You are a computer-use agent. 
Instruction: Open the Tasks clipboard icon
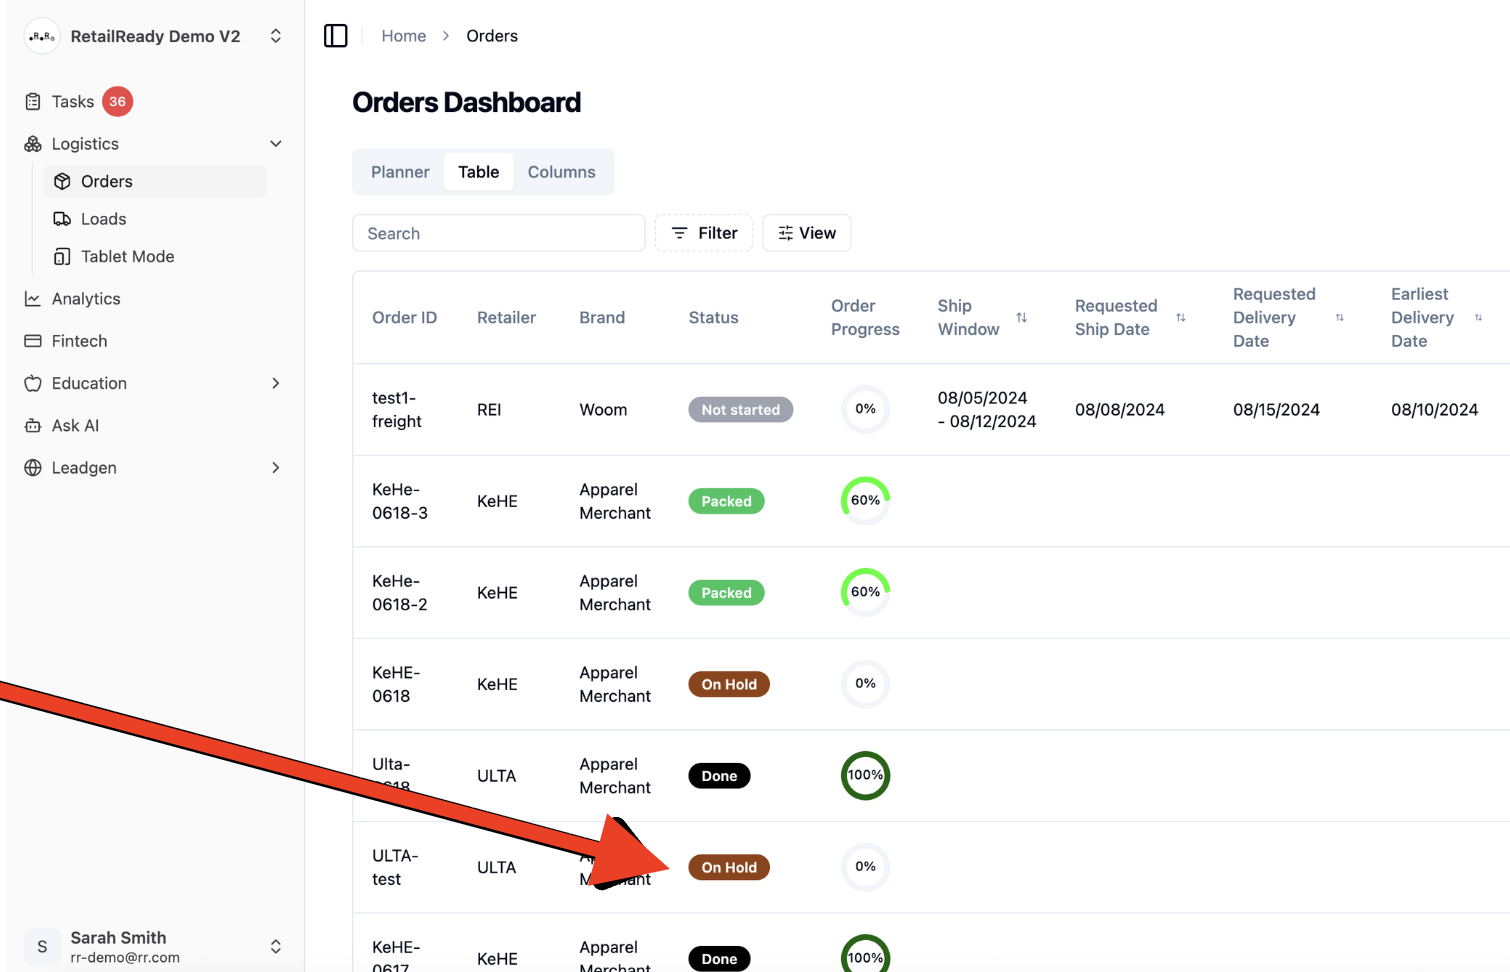[33, 102]
